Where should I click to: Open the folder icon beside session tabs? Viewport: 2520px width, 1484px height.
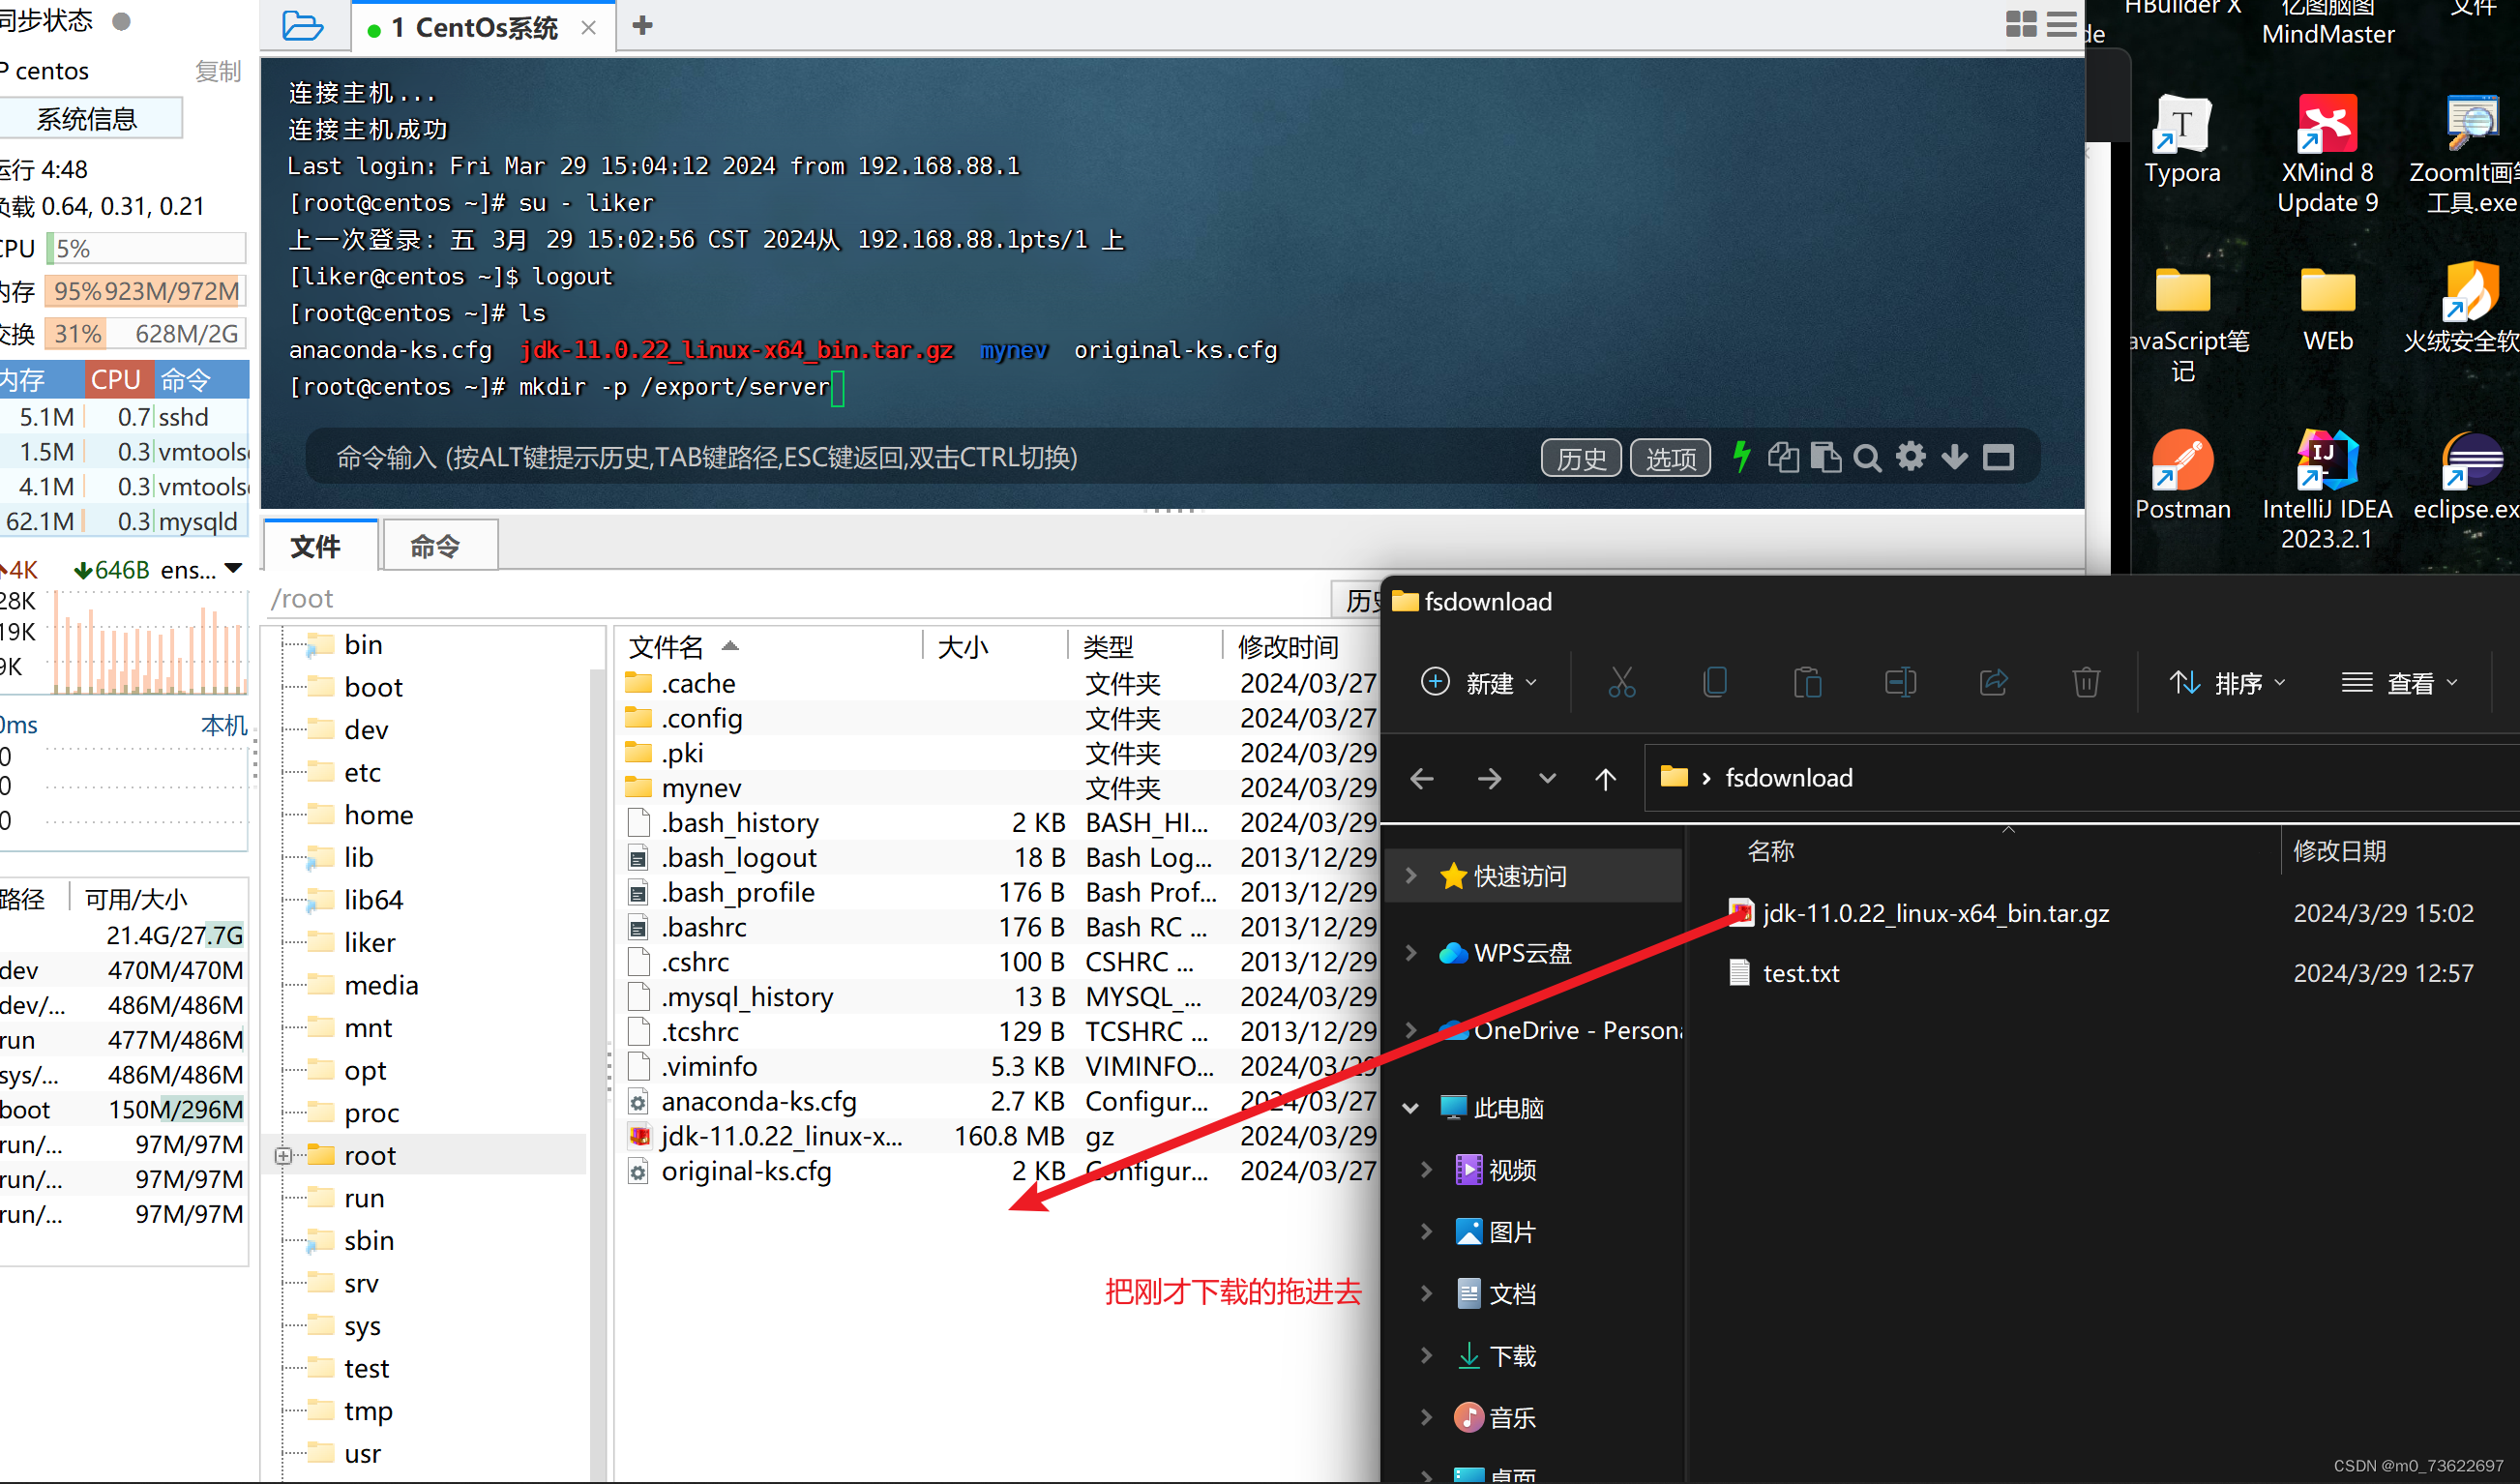pyautogui.click(x=302, y=26)
